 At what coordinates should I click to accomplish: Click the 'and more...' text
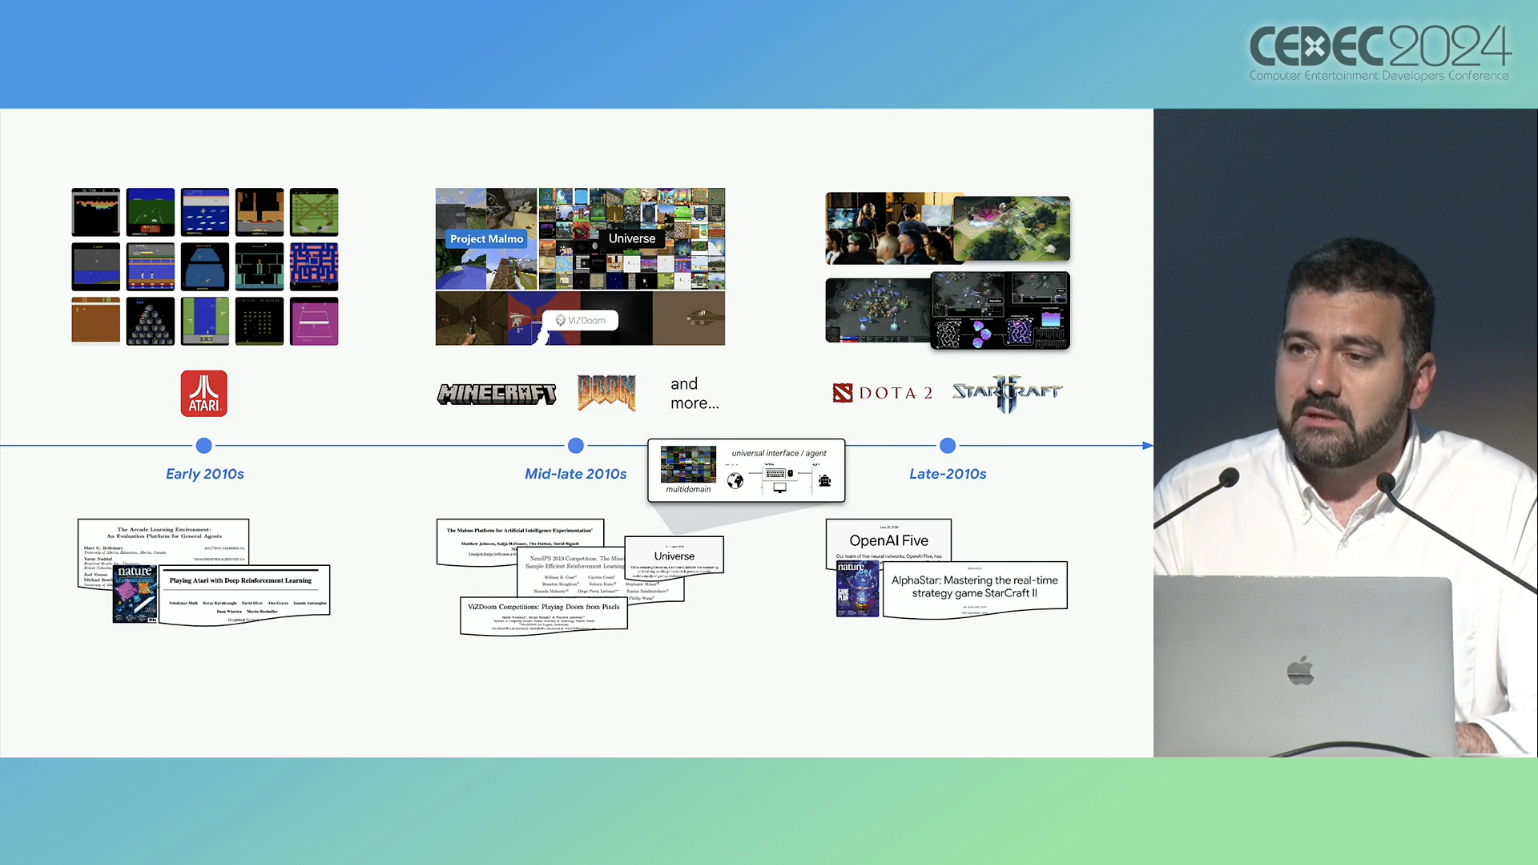coord(694,393)
